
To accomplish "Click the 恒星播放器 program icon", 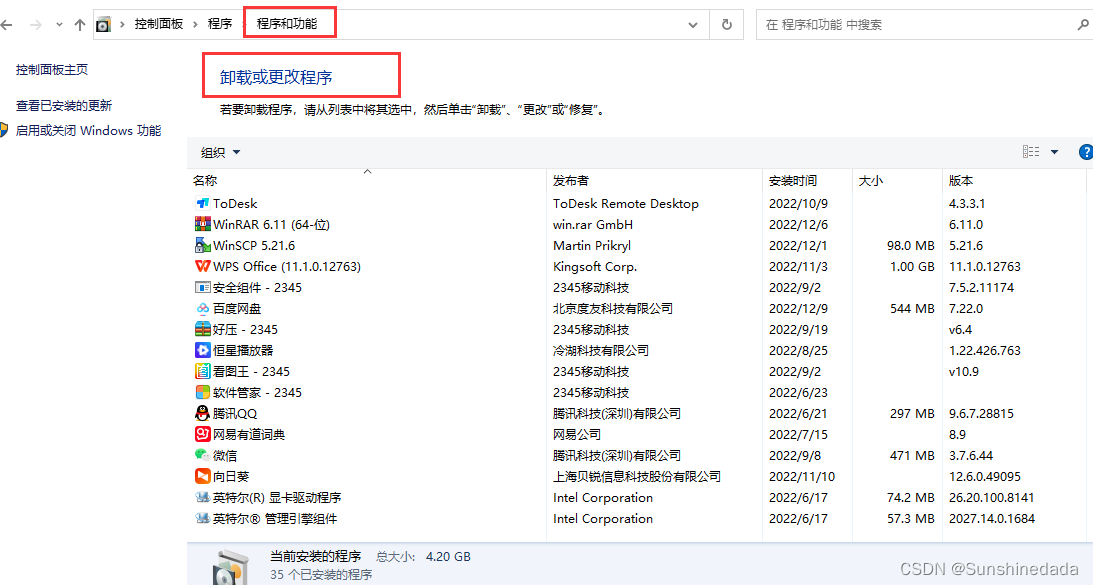I will (x=203, y=350).
